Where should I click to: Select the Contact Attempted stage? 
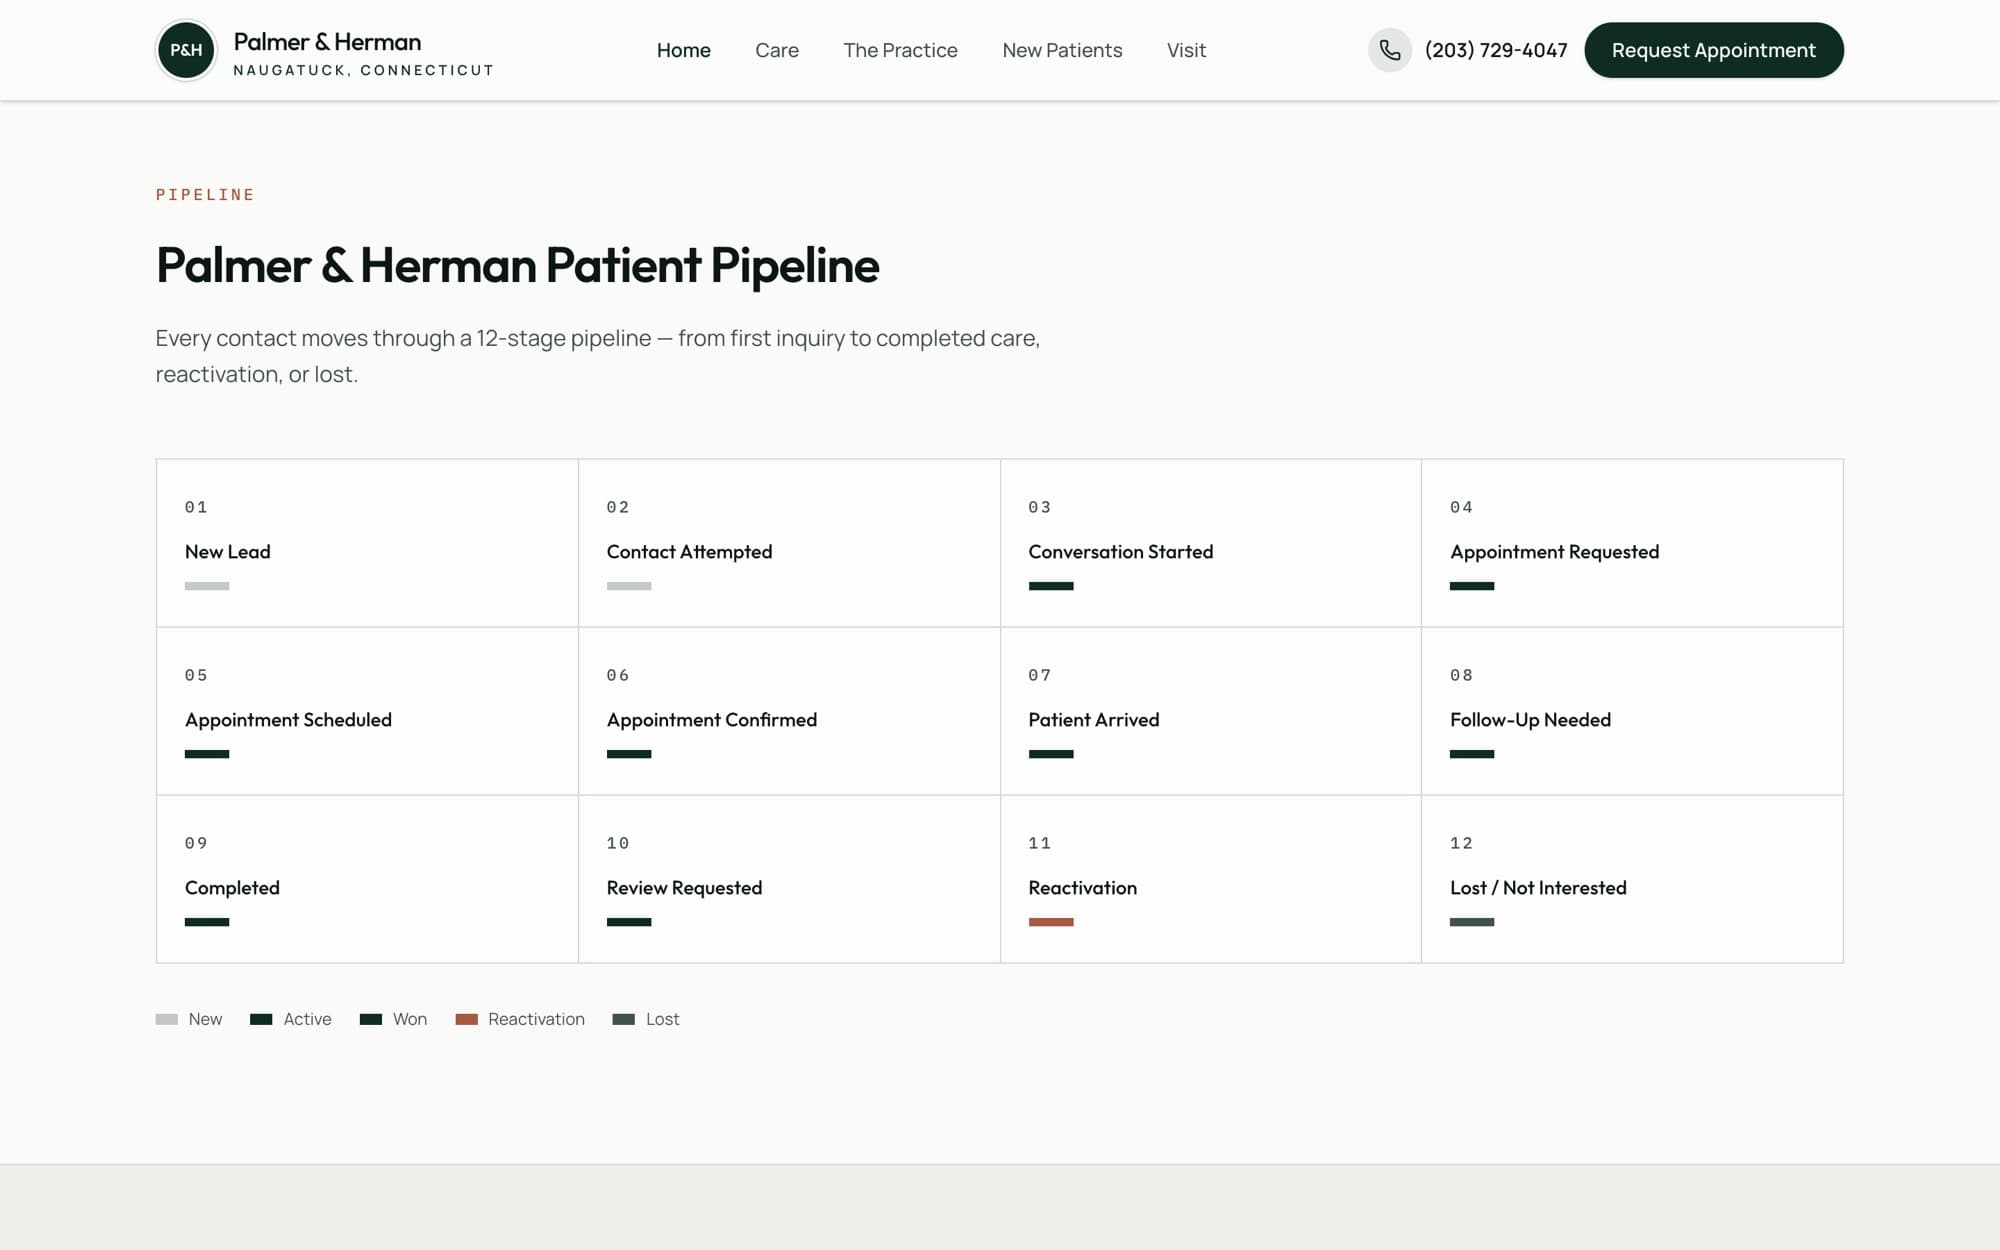pyautogui.click(x=789, y=543)
